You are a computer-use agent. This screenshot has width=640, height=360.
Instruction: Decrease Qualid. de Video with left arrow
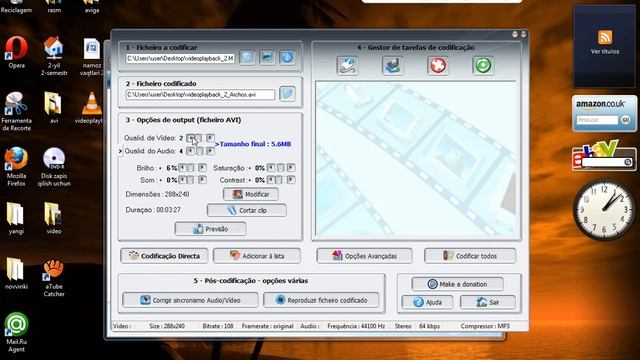pos(190,138)
